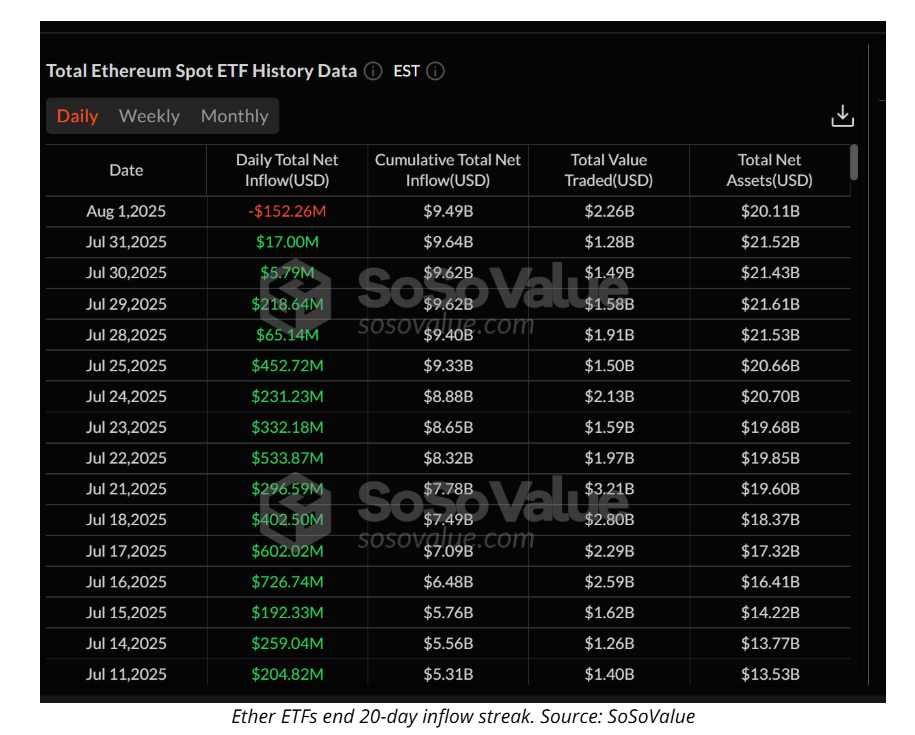Click the info icon next to EST
Image resolution: width=915 pixels, height=735 pixels.
[x=435, y=71]
